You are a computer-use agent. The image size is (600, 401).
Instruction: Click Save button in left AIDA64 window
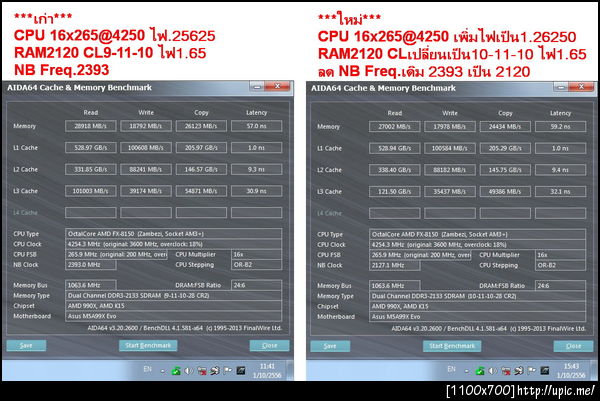pyautogui.click(x=26, y=346)
